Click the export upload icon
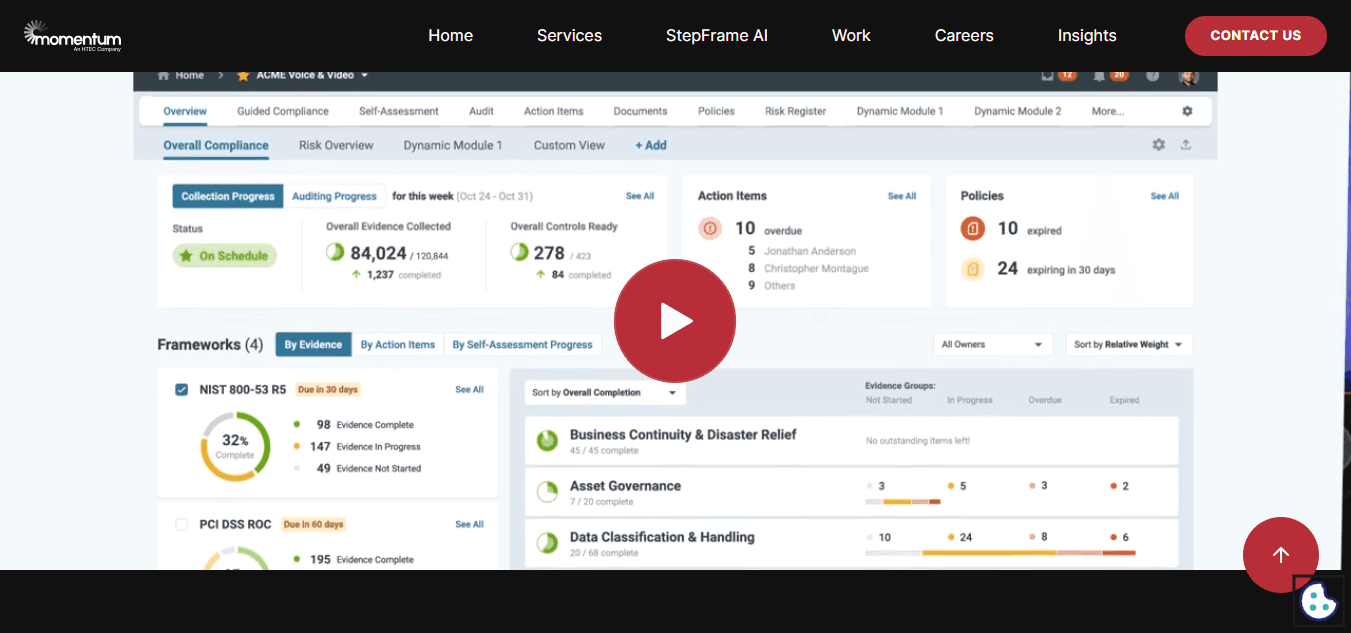This screenshot has height=633, width=1351. click(1186, 145)
